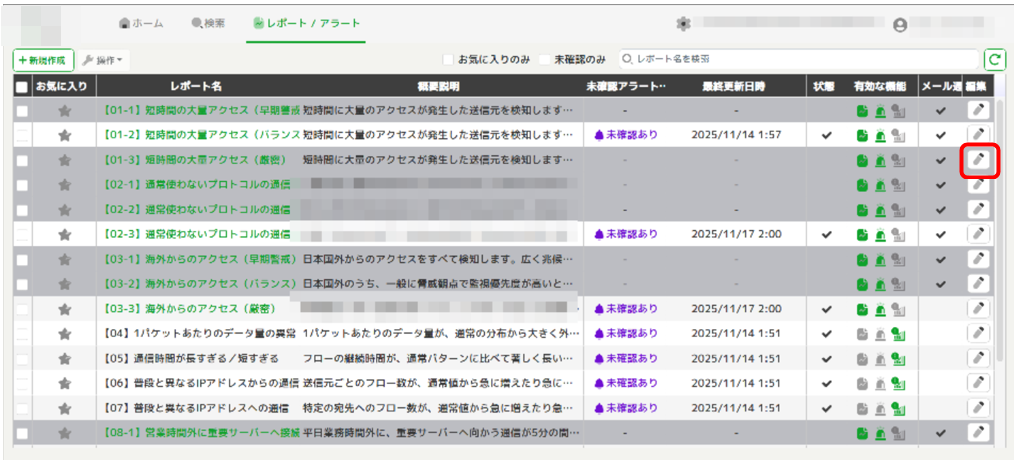This screenshot has width=1016, height=462.
Task: Click gray alert siren icon in 【06】 row
Action: [x=880, y=384]
